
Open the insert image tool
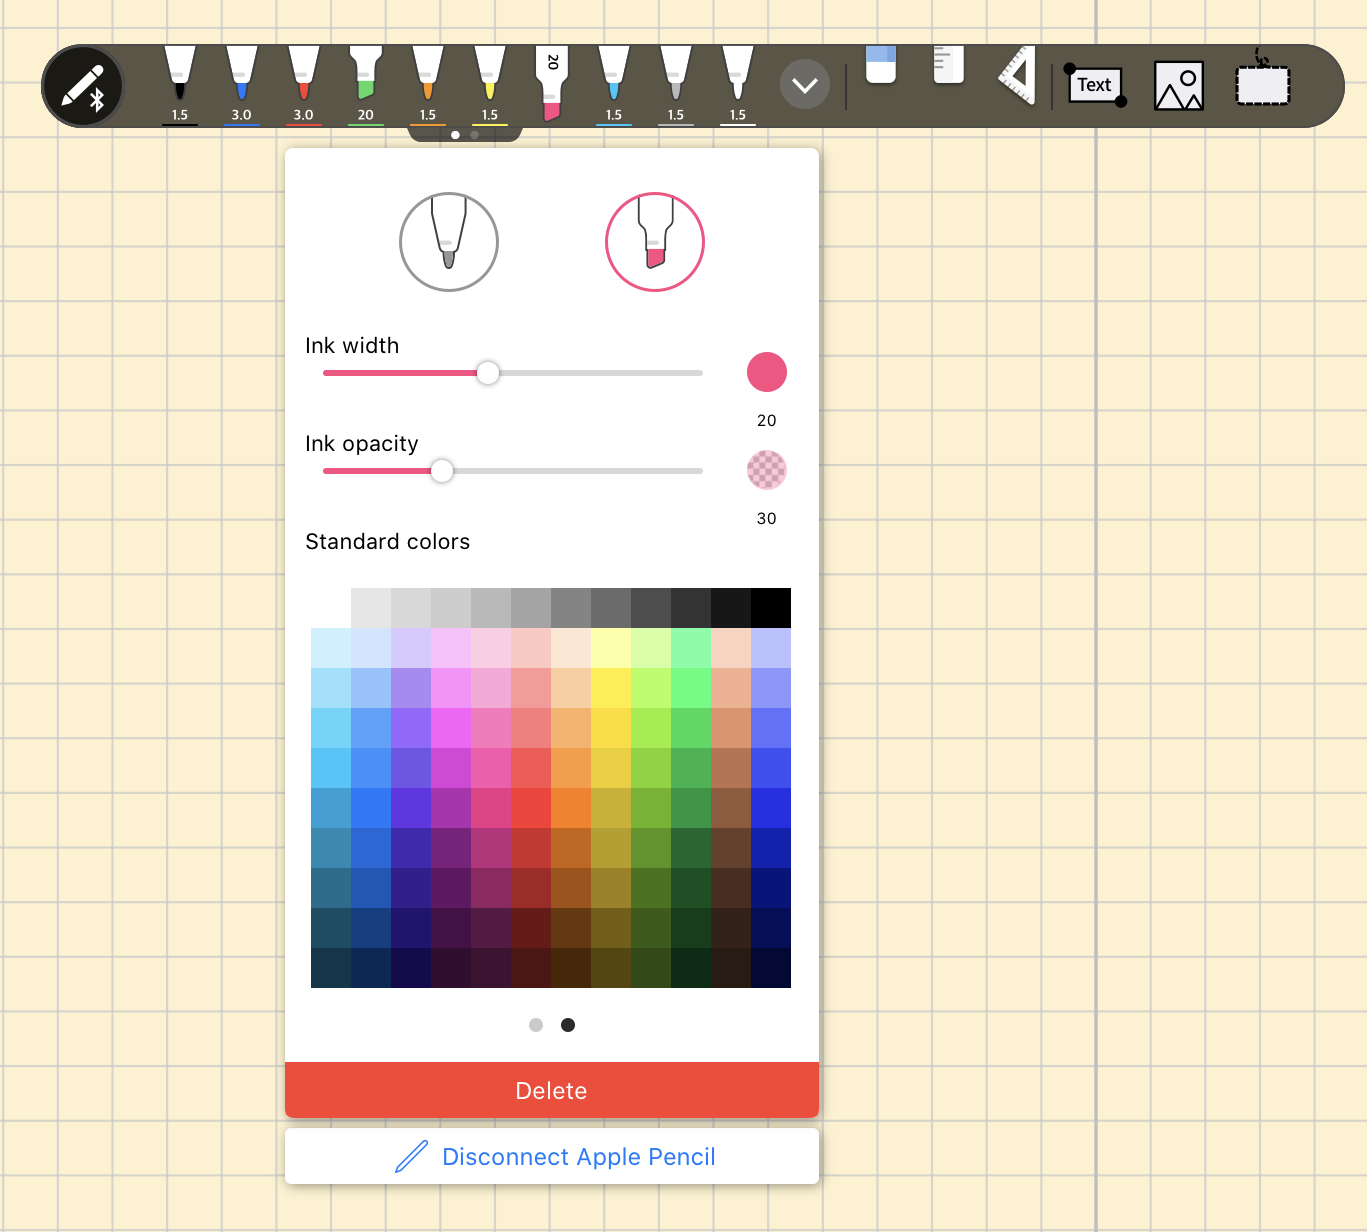(x=1179, y=86)
